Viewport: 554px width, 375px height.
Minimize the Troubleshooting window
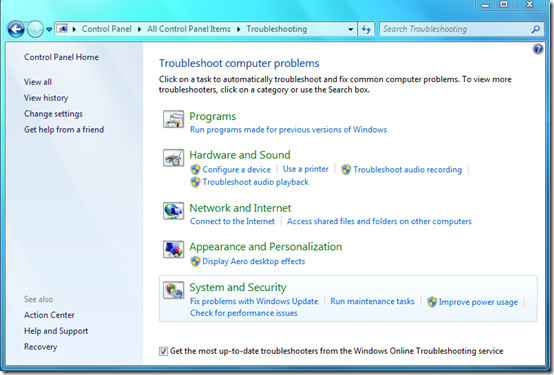(x=485, y=5)
